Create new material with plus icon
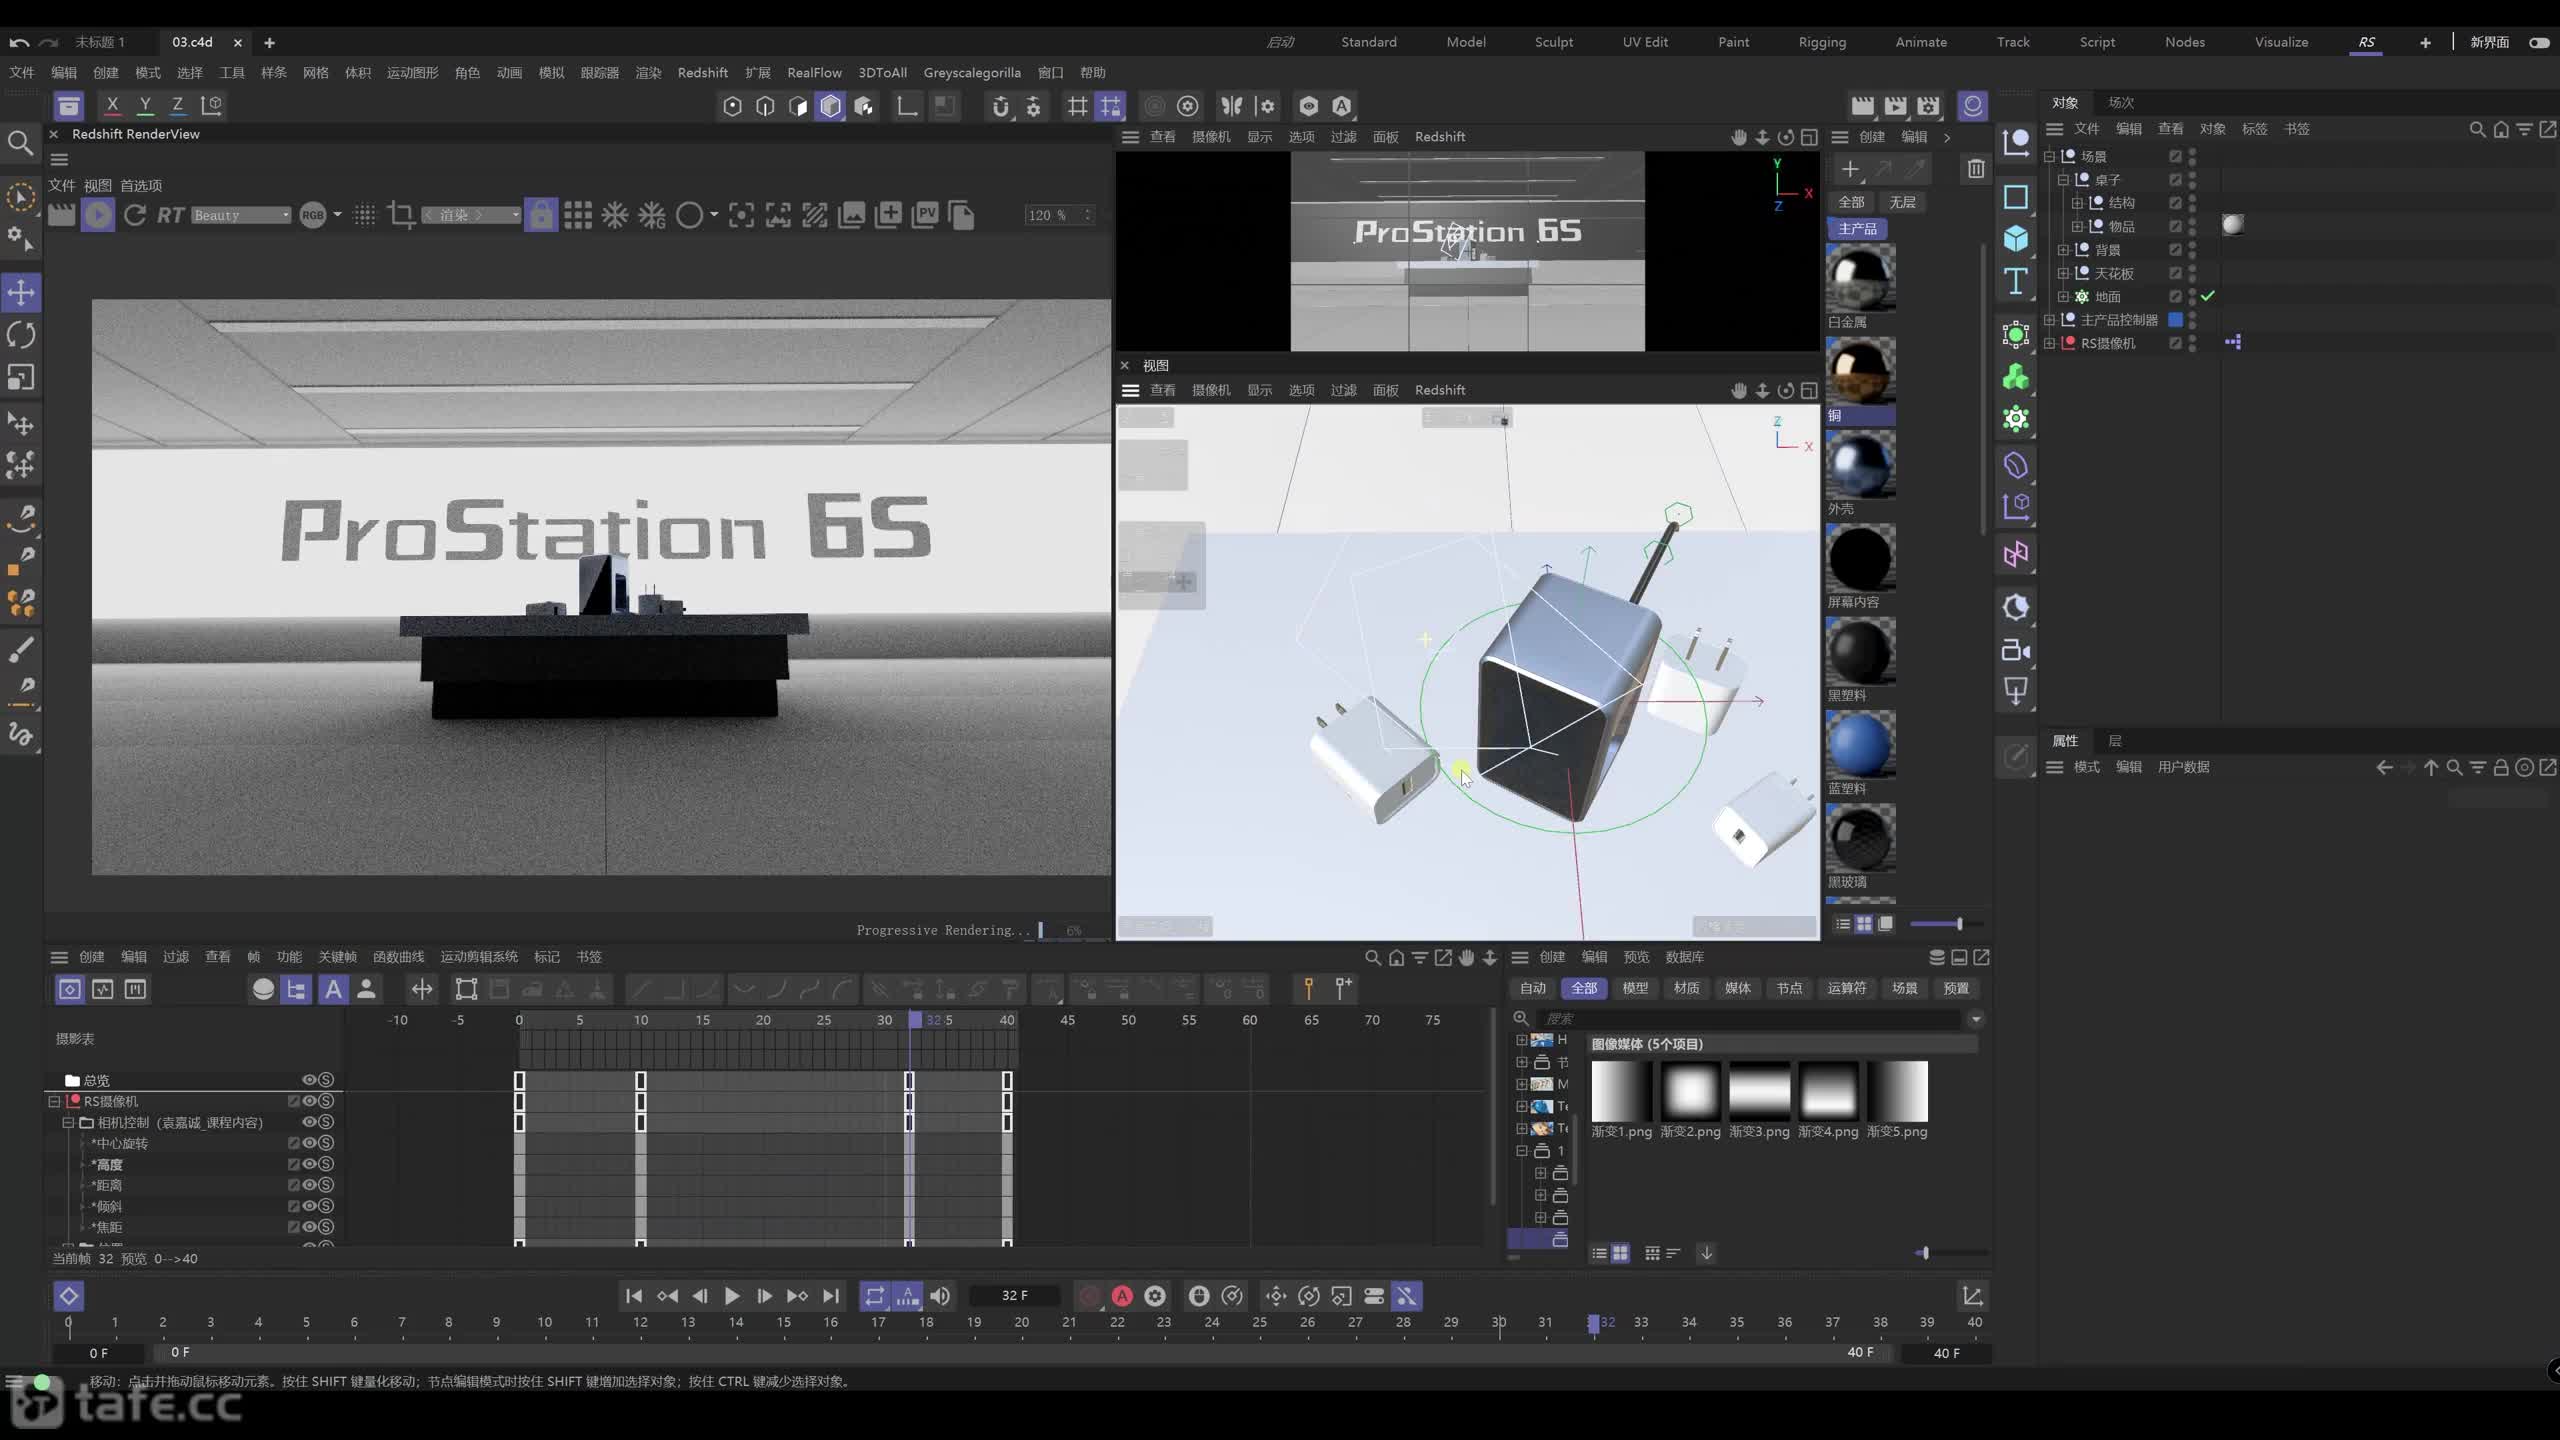The image size is (2560, 1440). point(1850,169)
